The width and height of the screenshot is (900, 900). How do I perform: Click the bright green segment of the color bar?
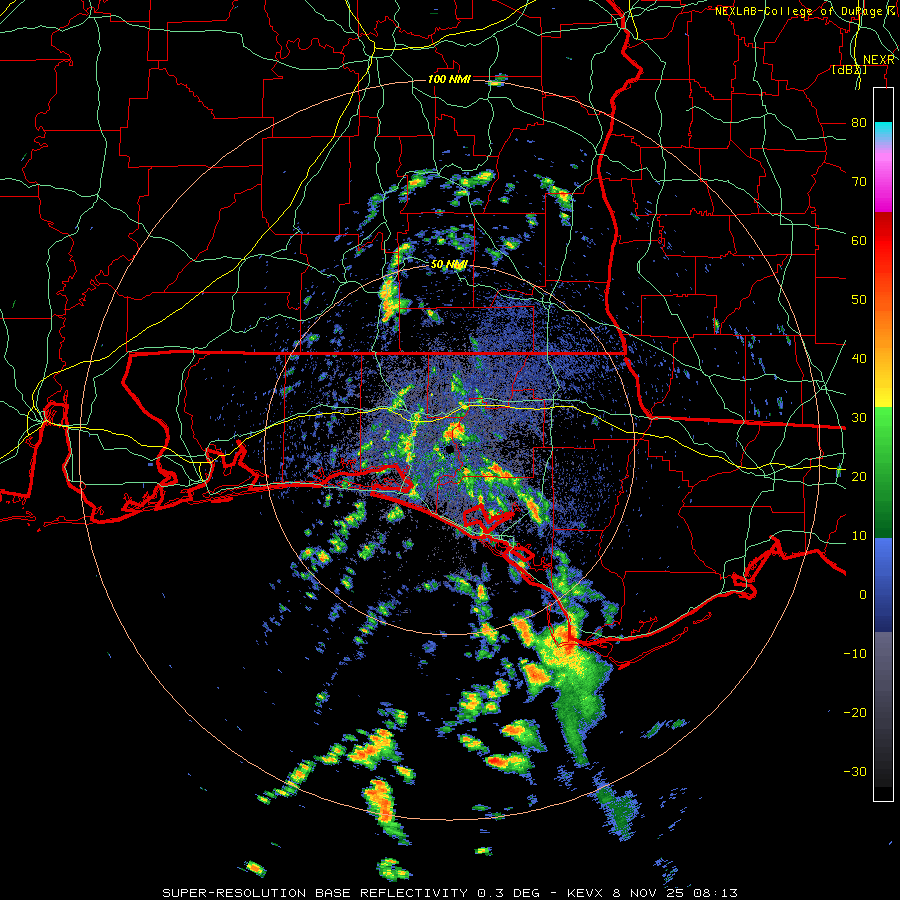pos(883,436)
